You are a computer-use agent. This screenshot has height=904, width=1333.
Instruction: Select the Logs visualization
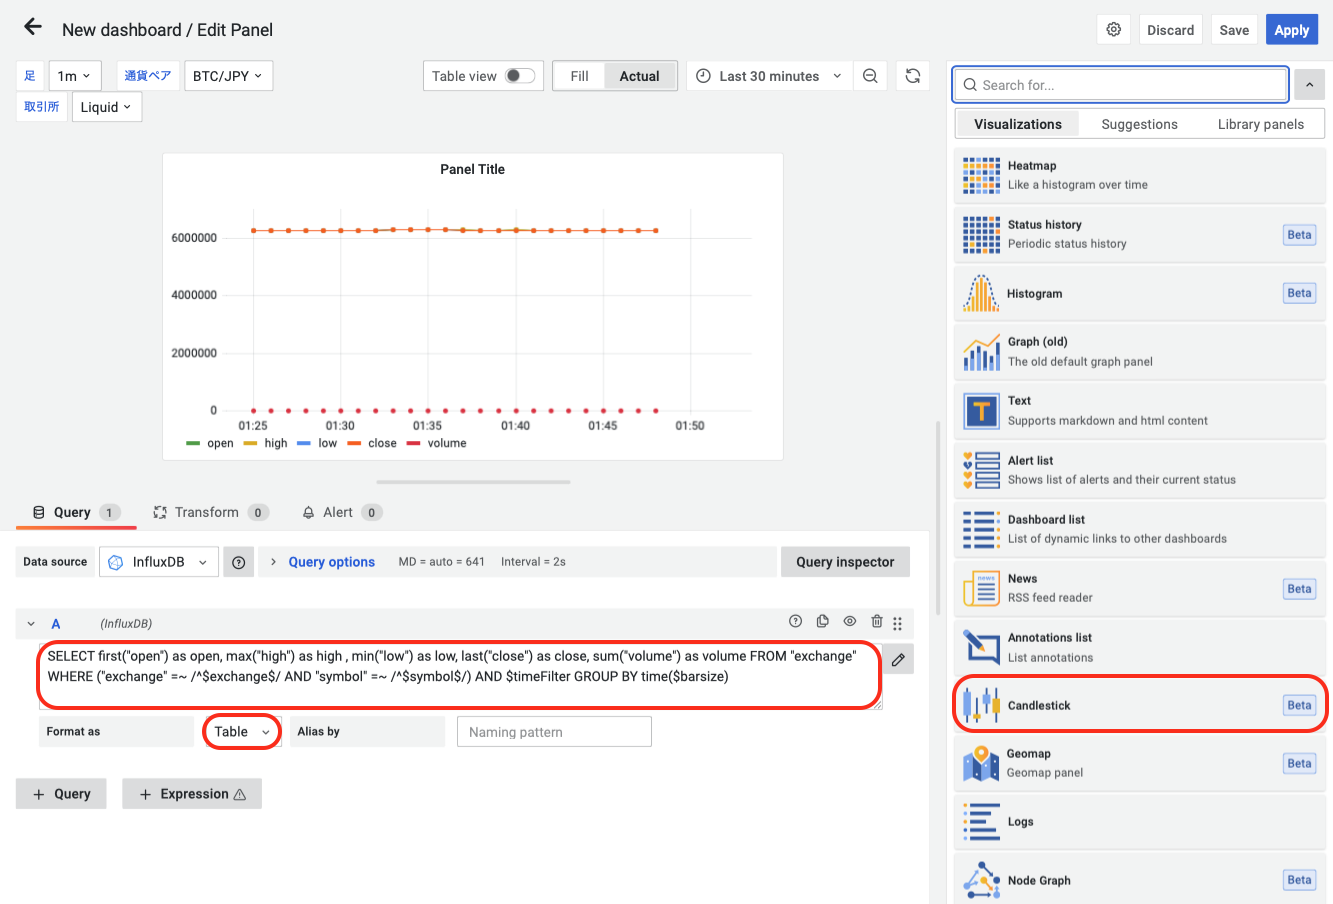pyautogui.click(x=1140, y=822)
